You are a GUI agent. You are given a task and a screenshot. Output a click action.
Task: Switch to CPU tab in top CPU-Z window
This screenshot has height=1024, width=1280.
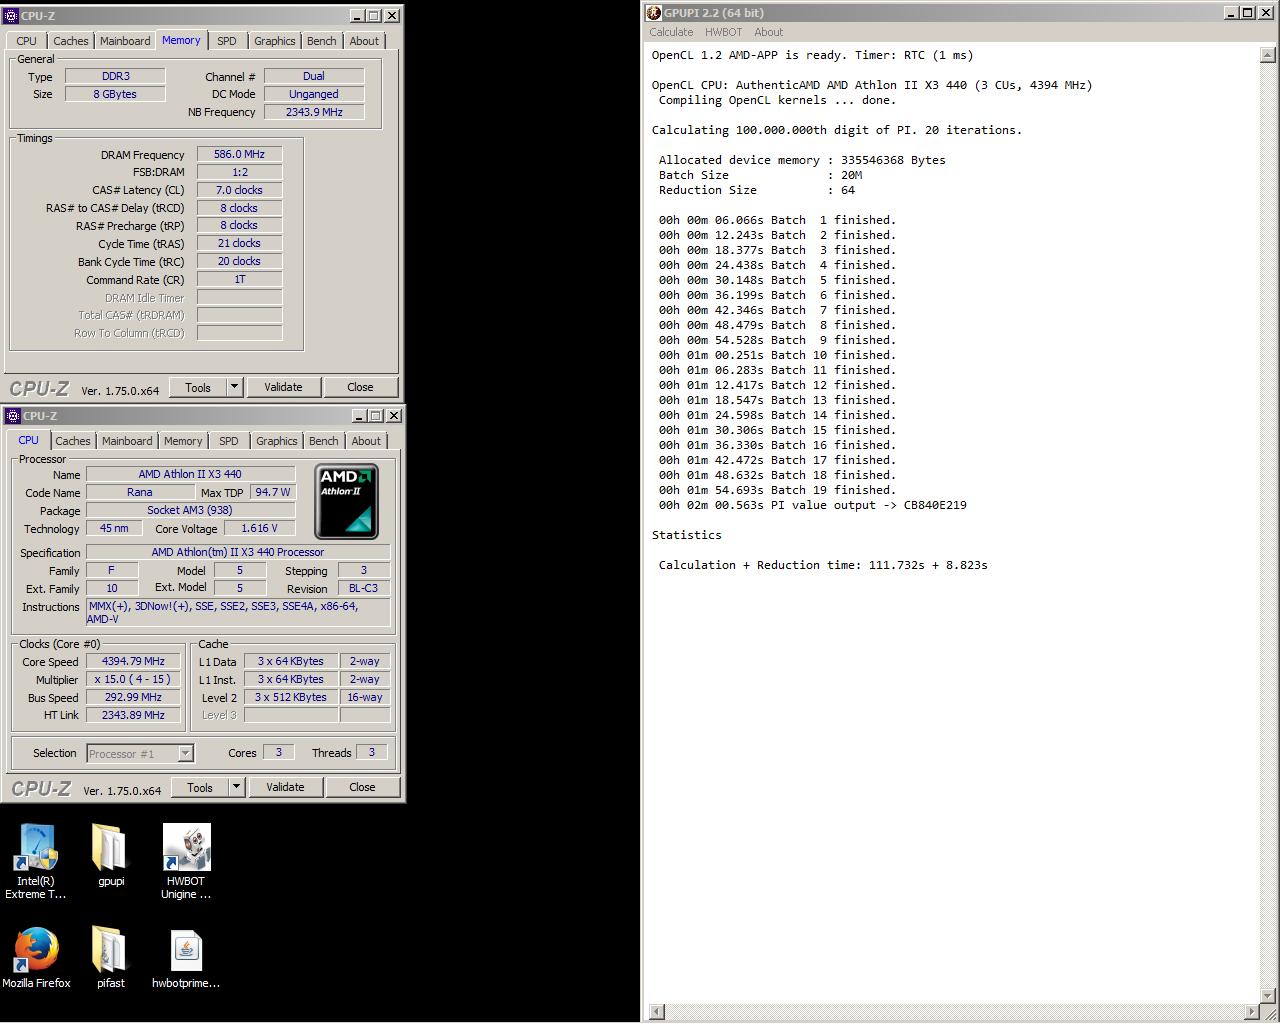26,41
